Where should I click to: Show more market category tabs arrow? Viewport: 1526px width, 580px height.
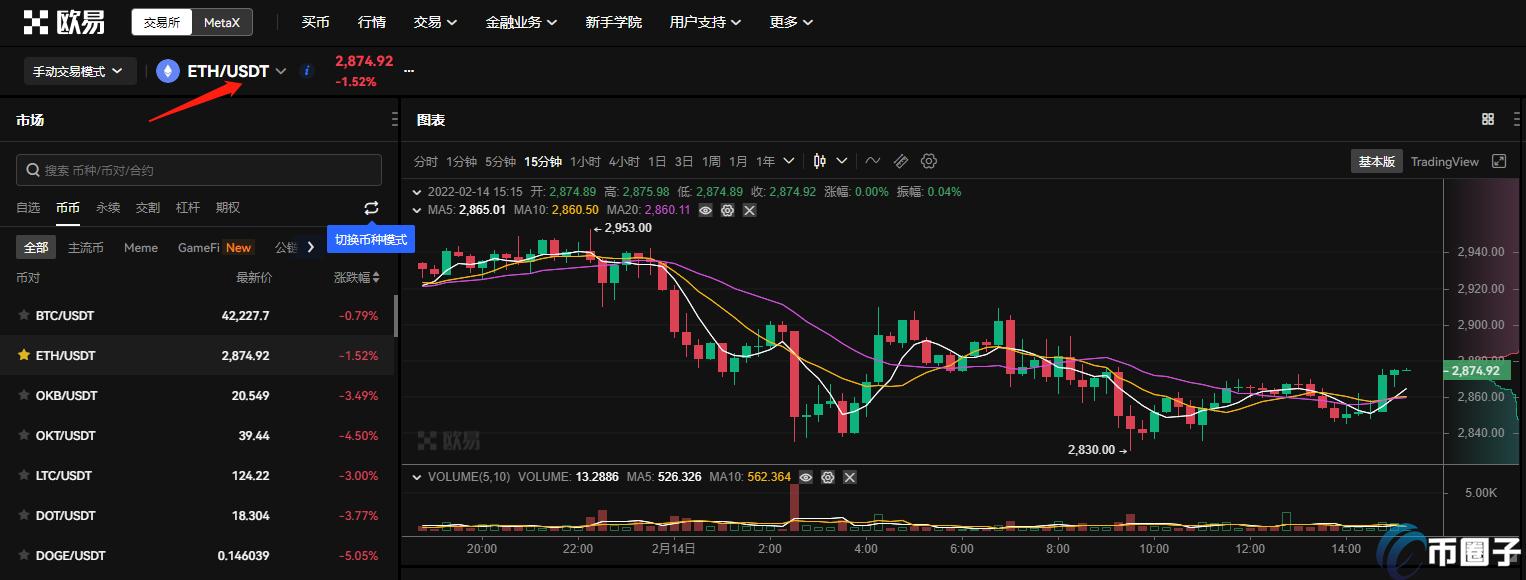310,247
